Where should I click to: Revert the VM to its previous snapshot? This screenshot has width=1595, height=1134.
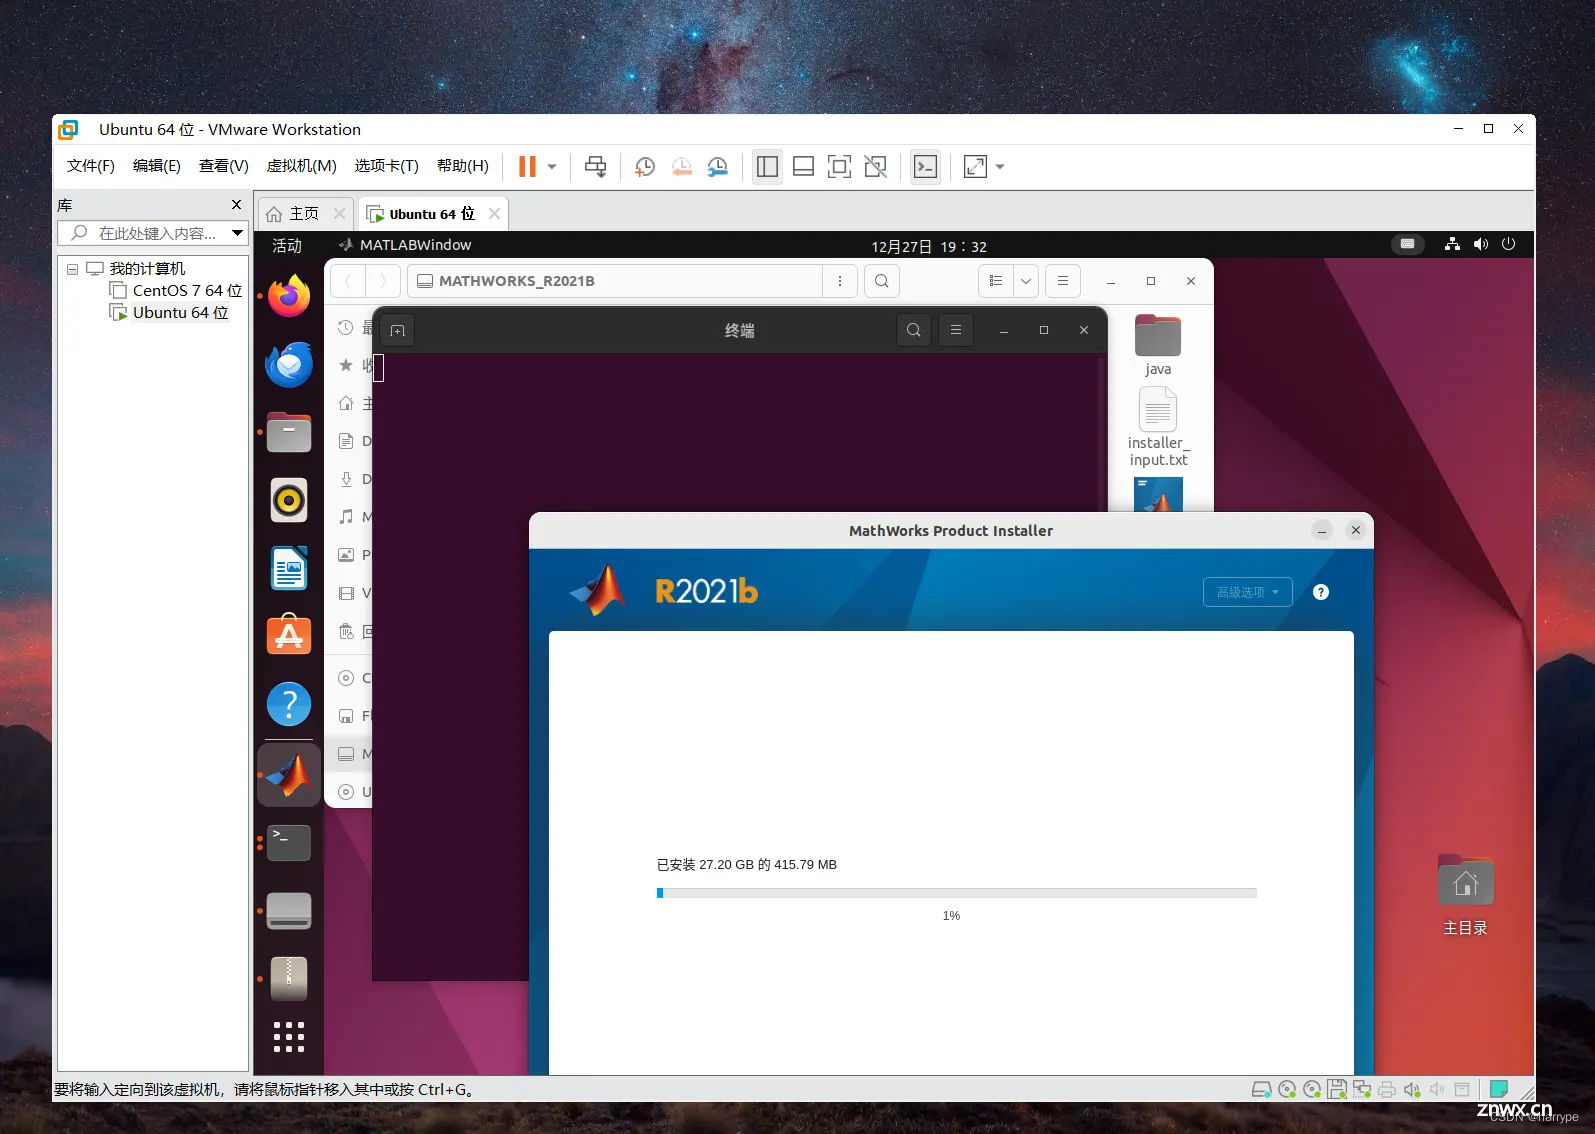682,167
